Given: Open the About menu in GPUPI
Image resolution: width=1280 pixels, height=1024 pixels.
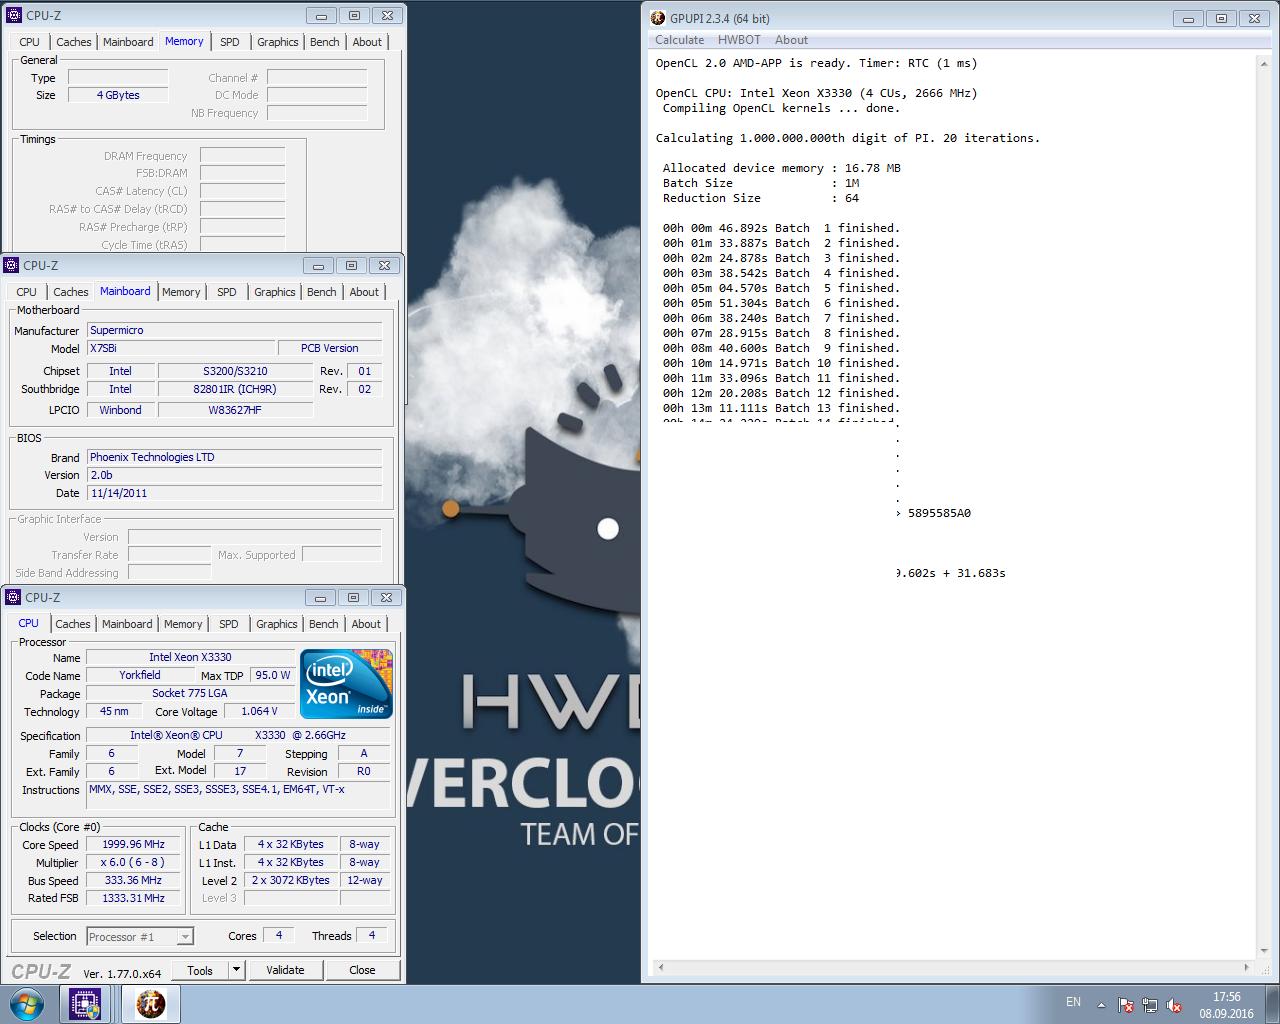Looking at the screenshot, I should click(791, 40).
